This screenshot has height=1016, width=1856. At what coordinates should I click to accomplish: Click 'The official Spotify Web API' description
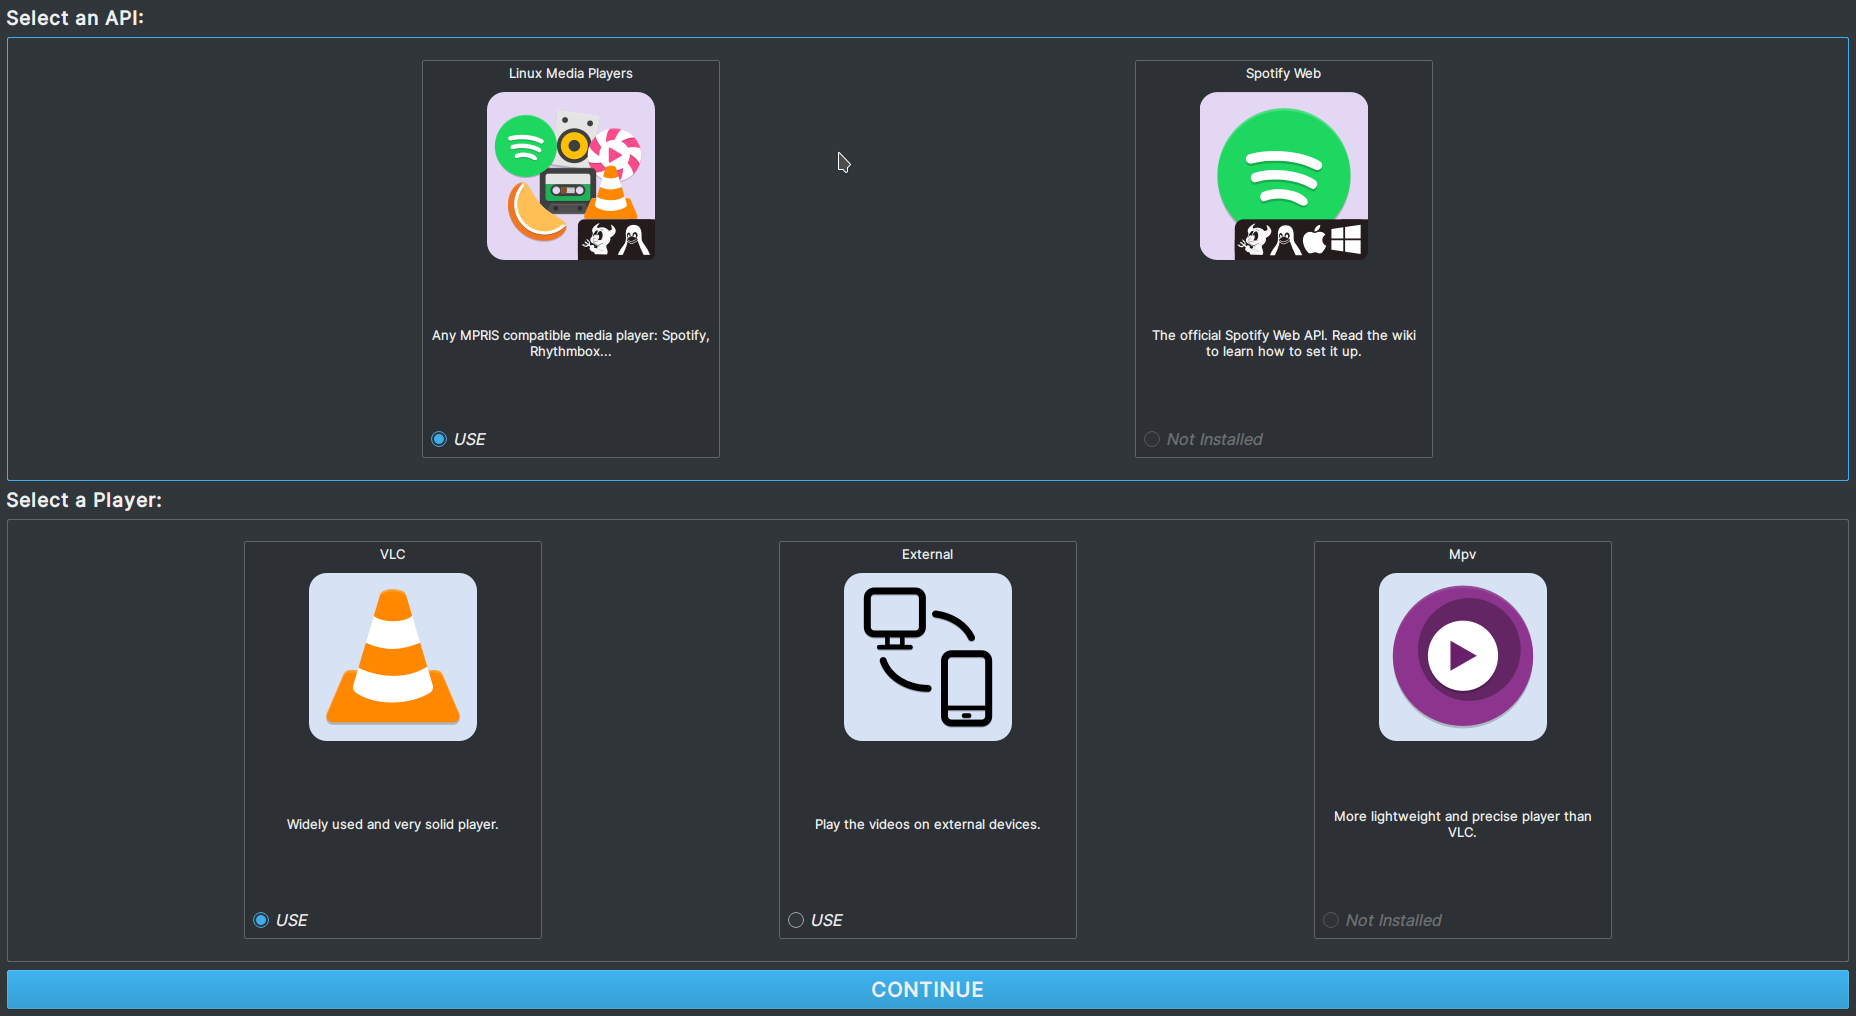[1284, 343]
